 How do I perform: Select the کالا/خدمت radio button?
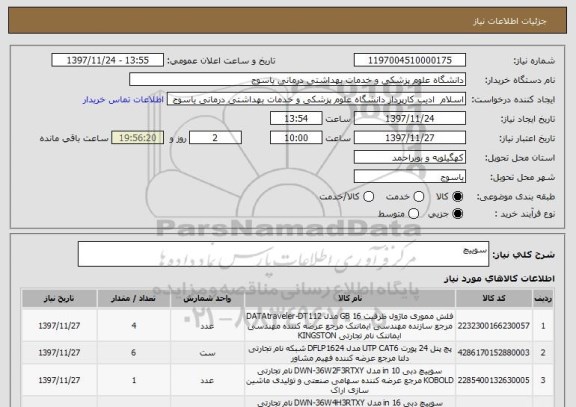coord(368,197)
